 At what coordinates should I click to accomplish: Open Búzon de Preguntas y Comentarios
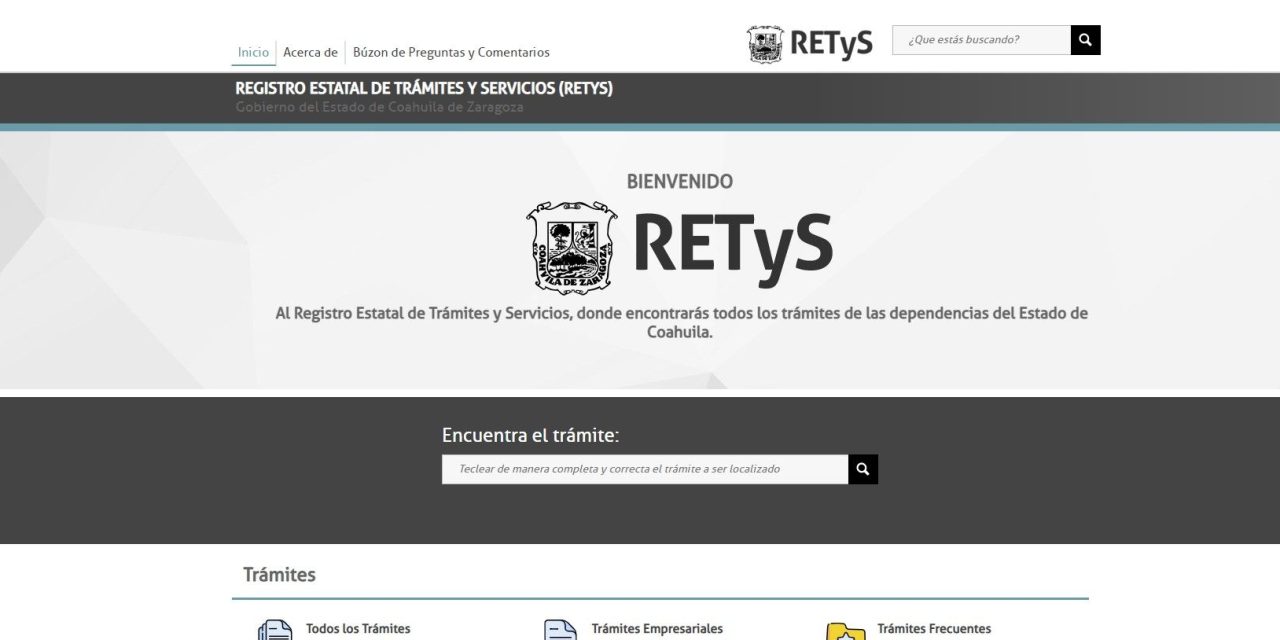point(451,52)
